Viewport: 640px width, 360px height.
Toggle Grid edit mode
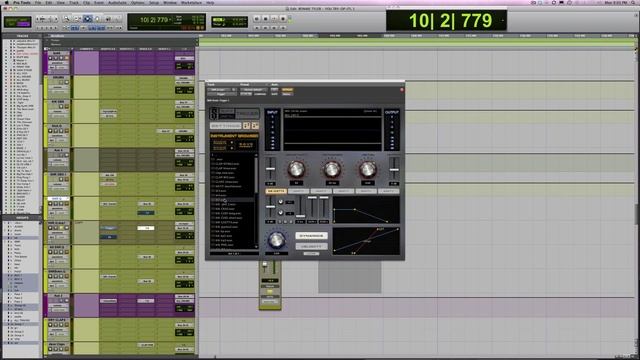click(24, 24)
